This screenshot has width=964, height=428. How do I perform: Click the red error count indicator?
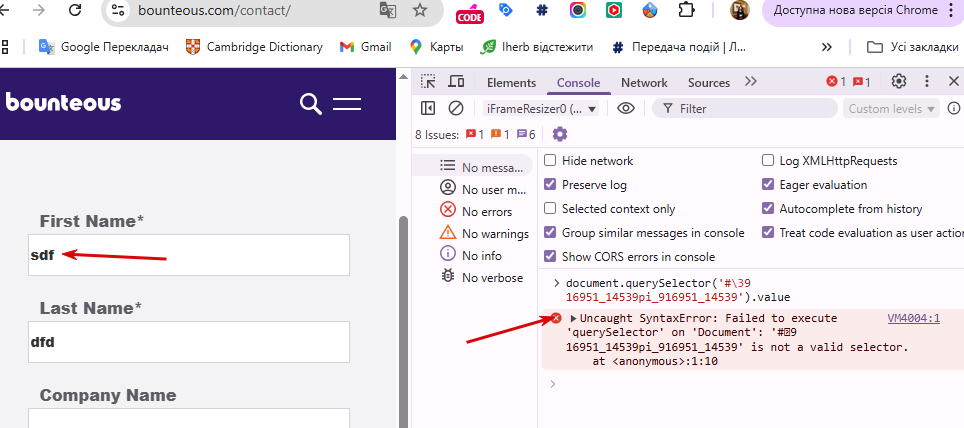coord(836,82)
